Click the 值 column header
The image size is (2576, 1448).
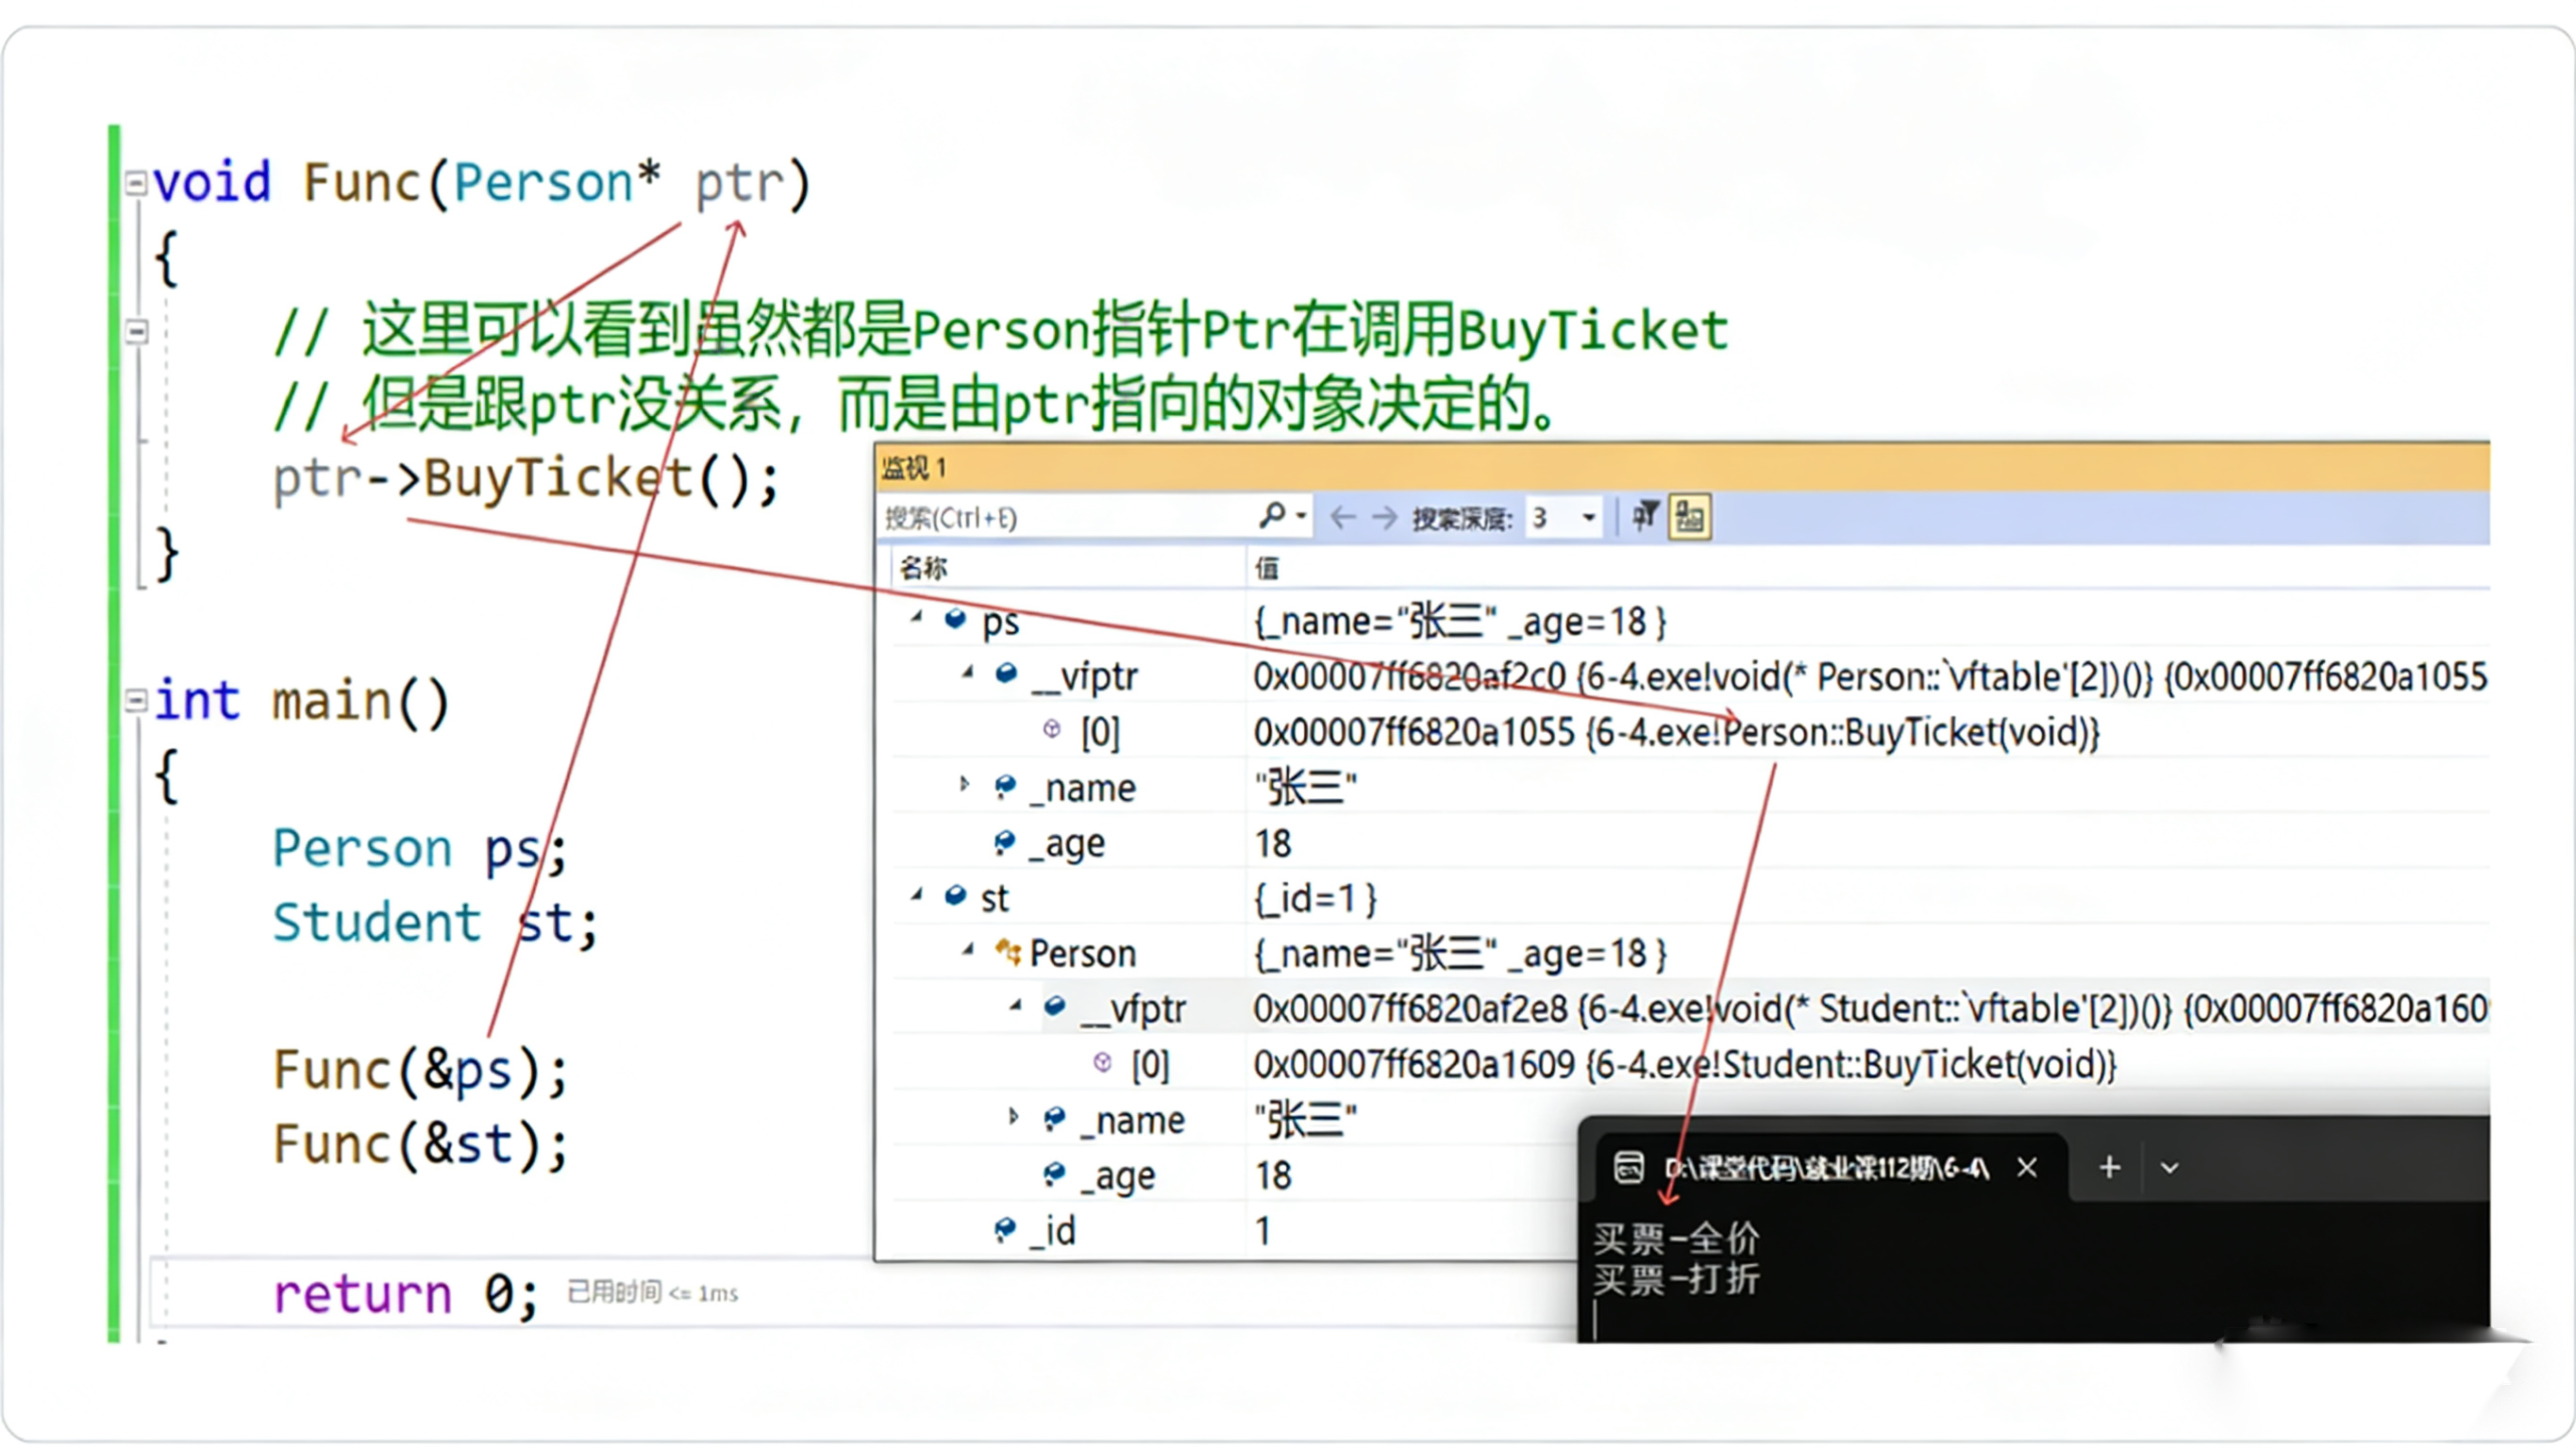point(1267,568)
